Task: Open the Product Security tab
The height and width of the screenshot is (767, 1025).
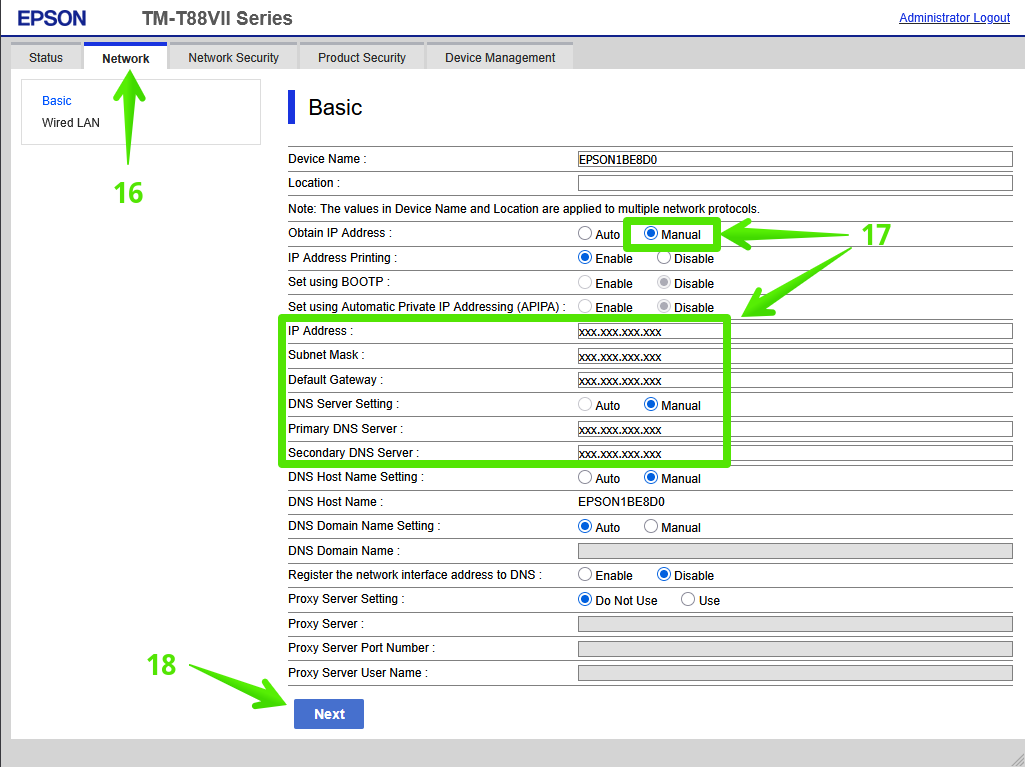Action: pyautogui.click(x=362, y=58)
